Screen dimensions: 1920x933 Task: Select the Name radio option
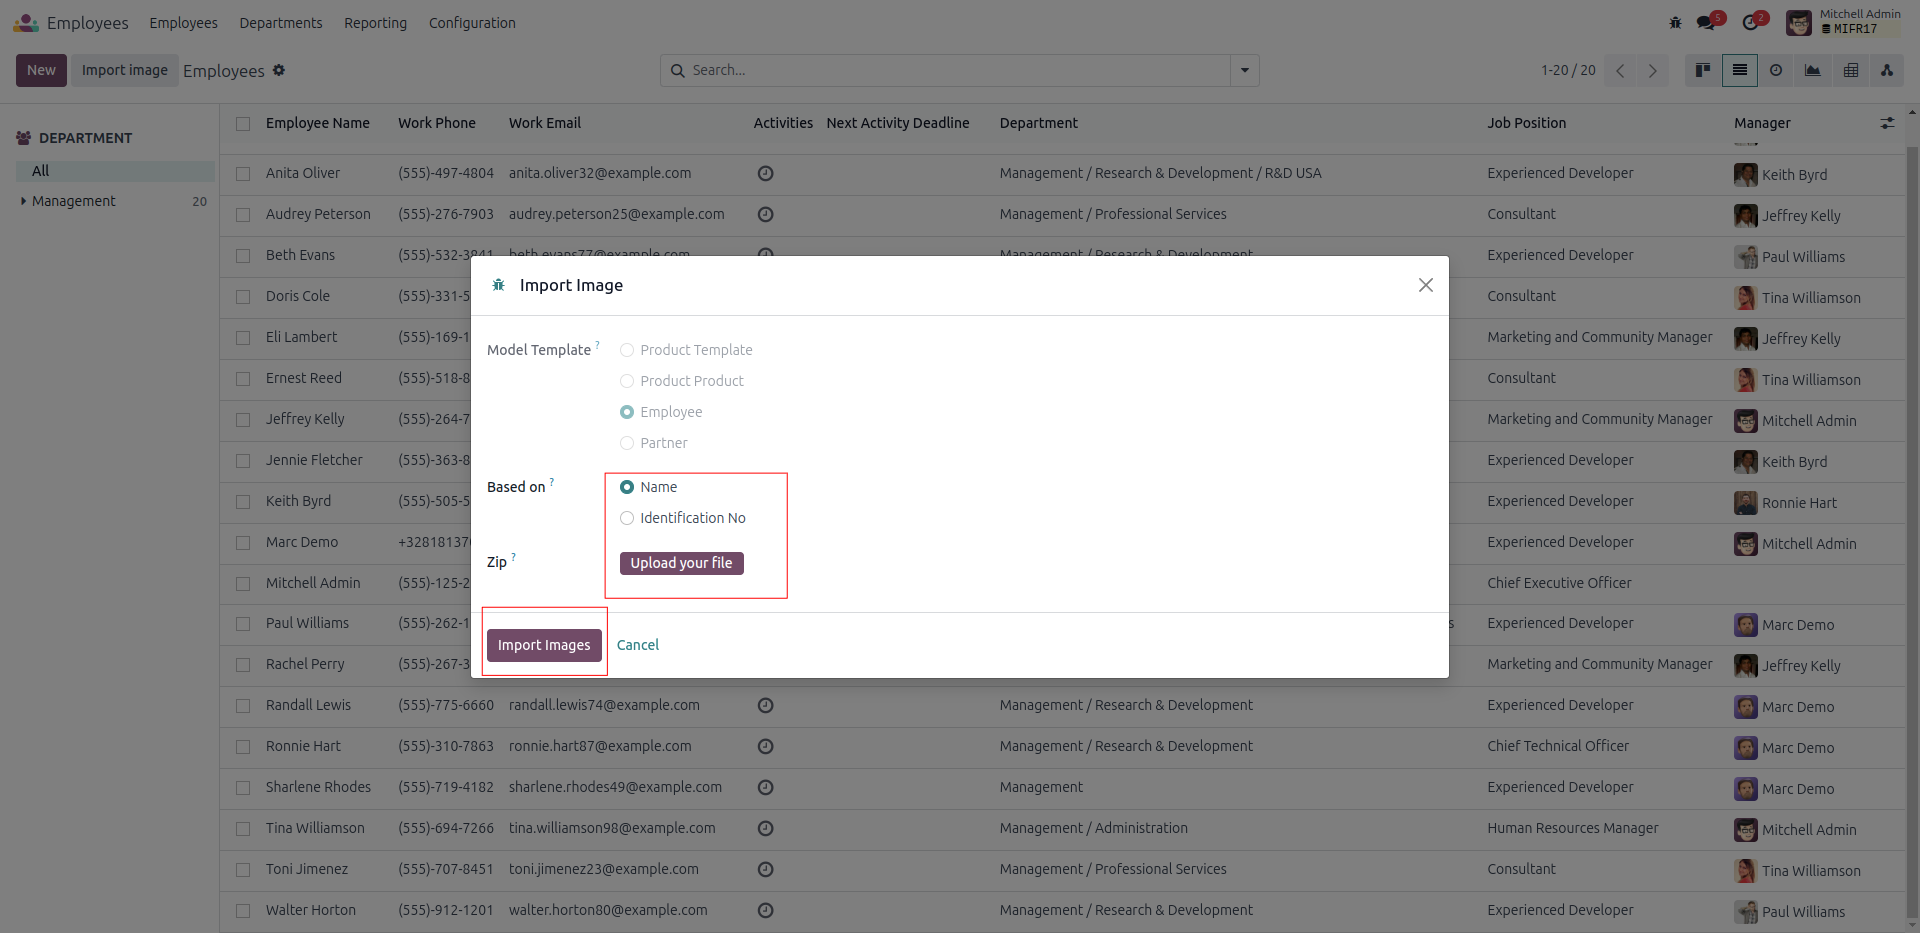627,487
